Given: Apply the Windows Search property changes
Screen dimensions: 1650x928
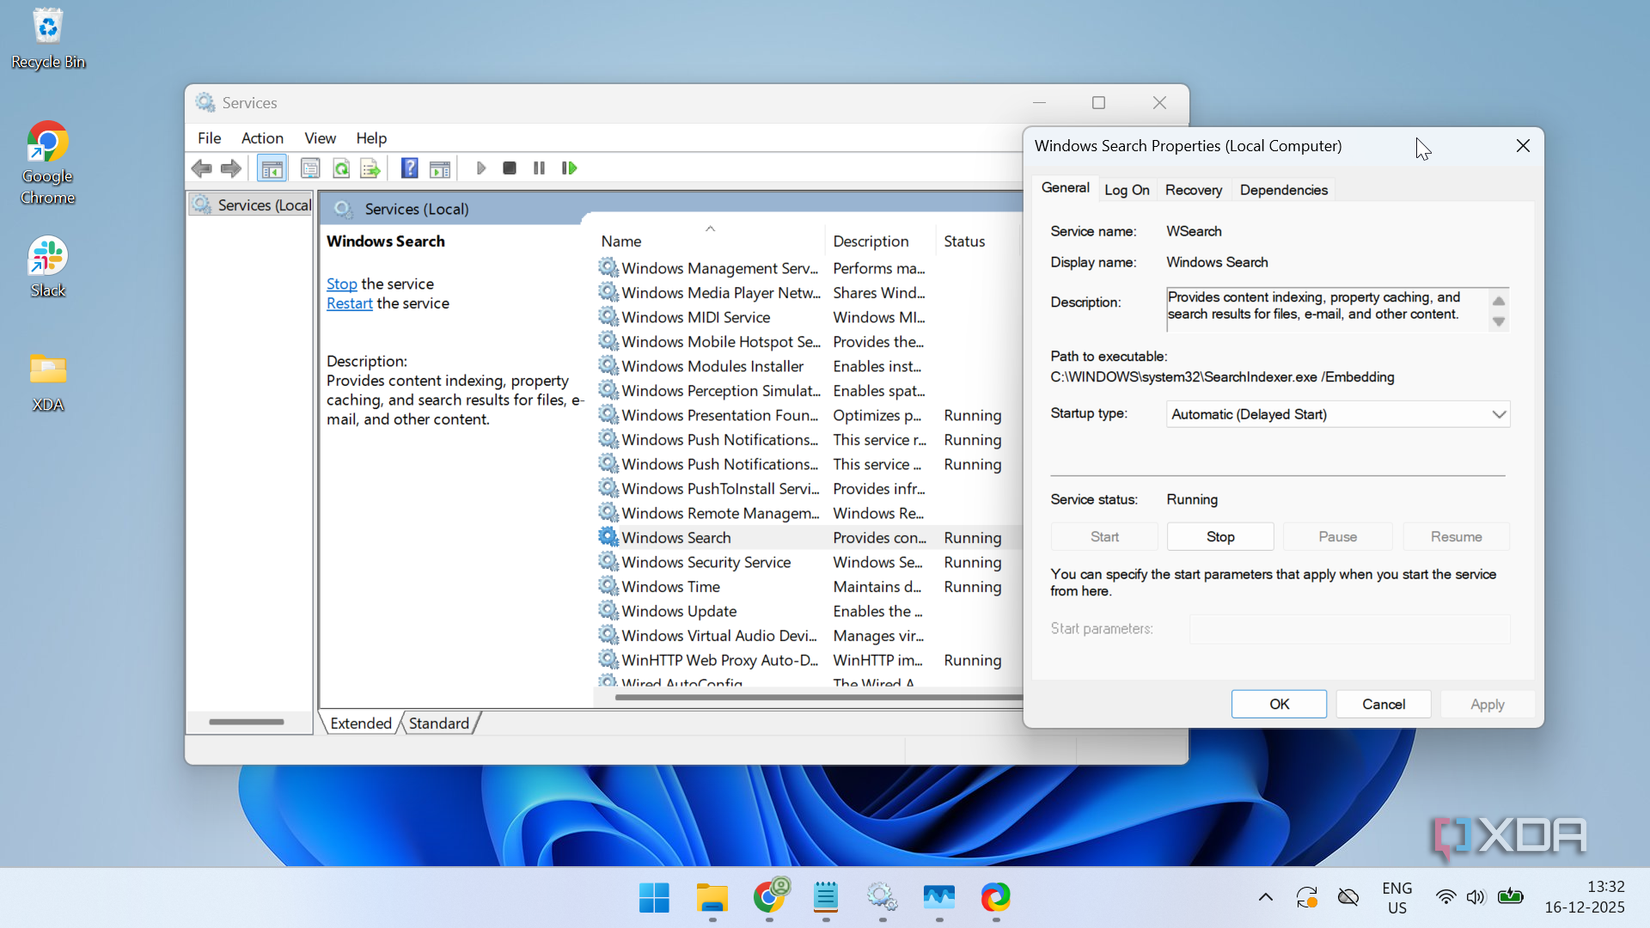Looking at the screenshot, I should 1487,703.
